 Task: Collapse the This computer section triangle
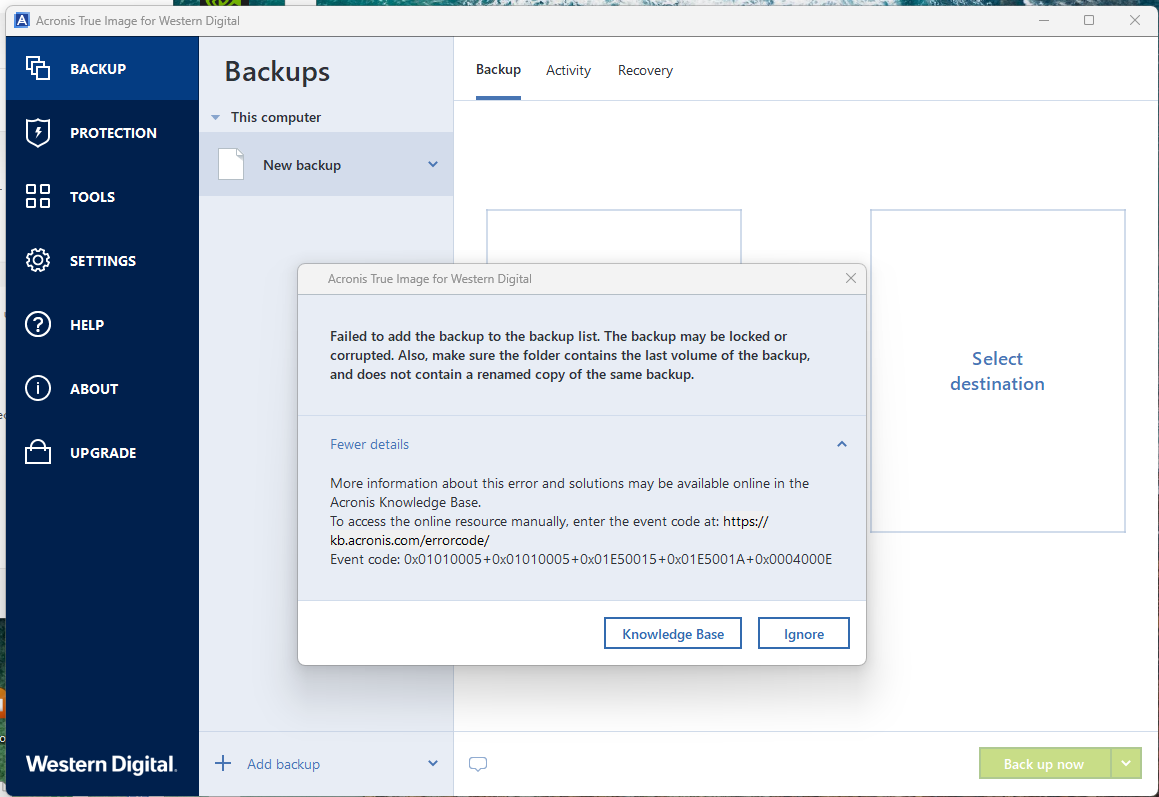pos(215,118)
